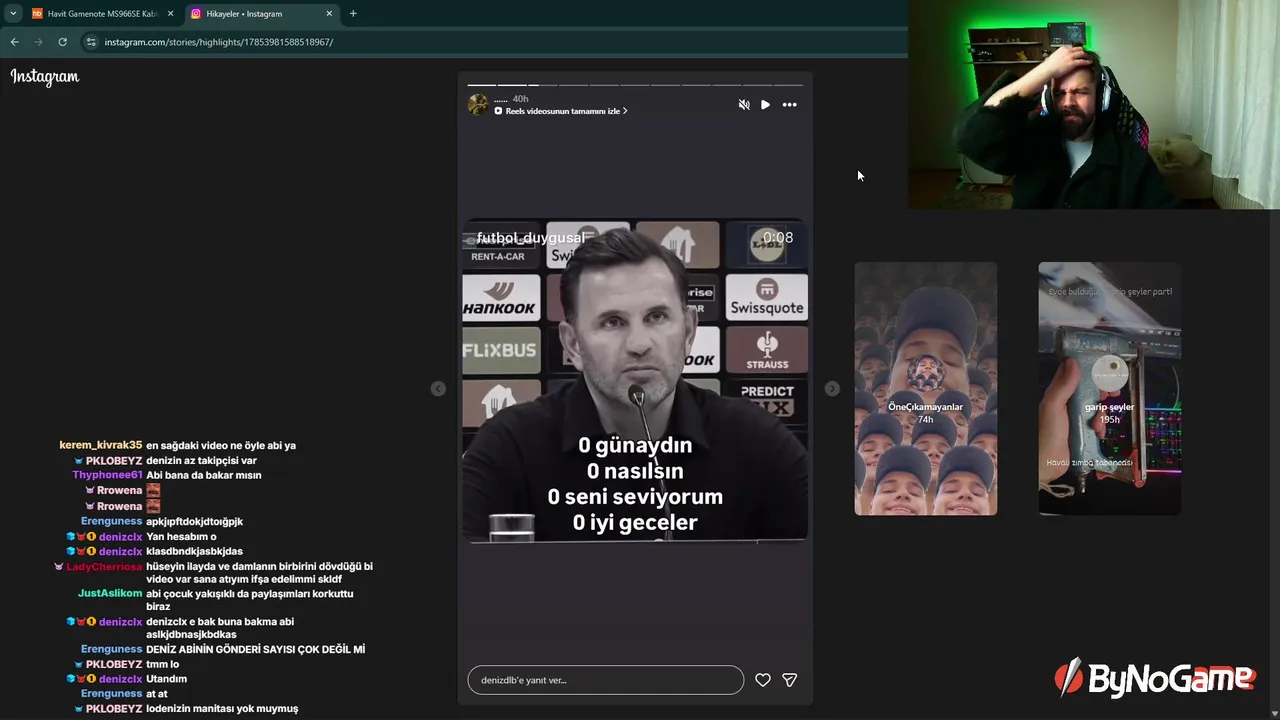Open the story's three-dot options menu
Viewport: 1280px width, 720px height.
[789, 105]
